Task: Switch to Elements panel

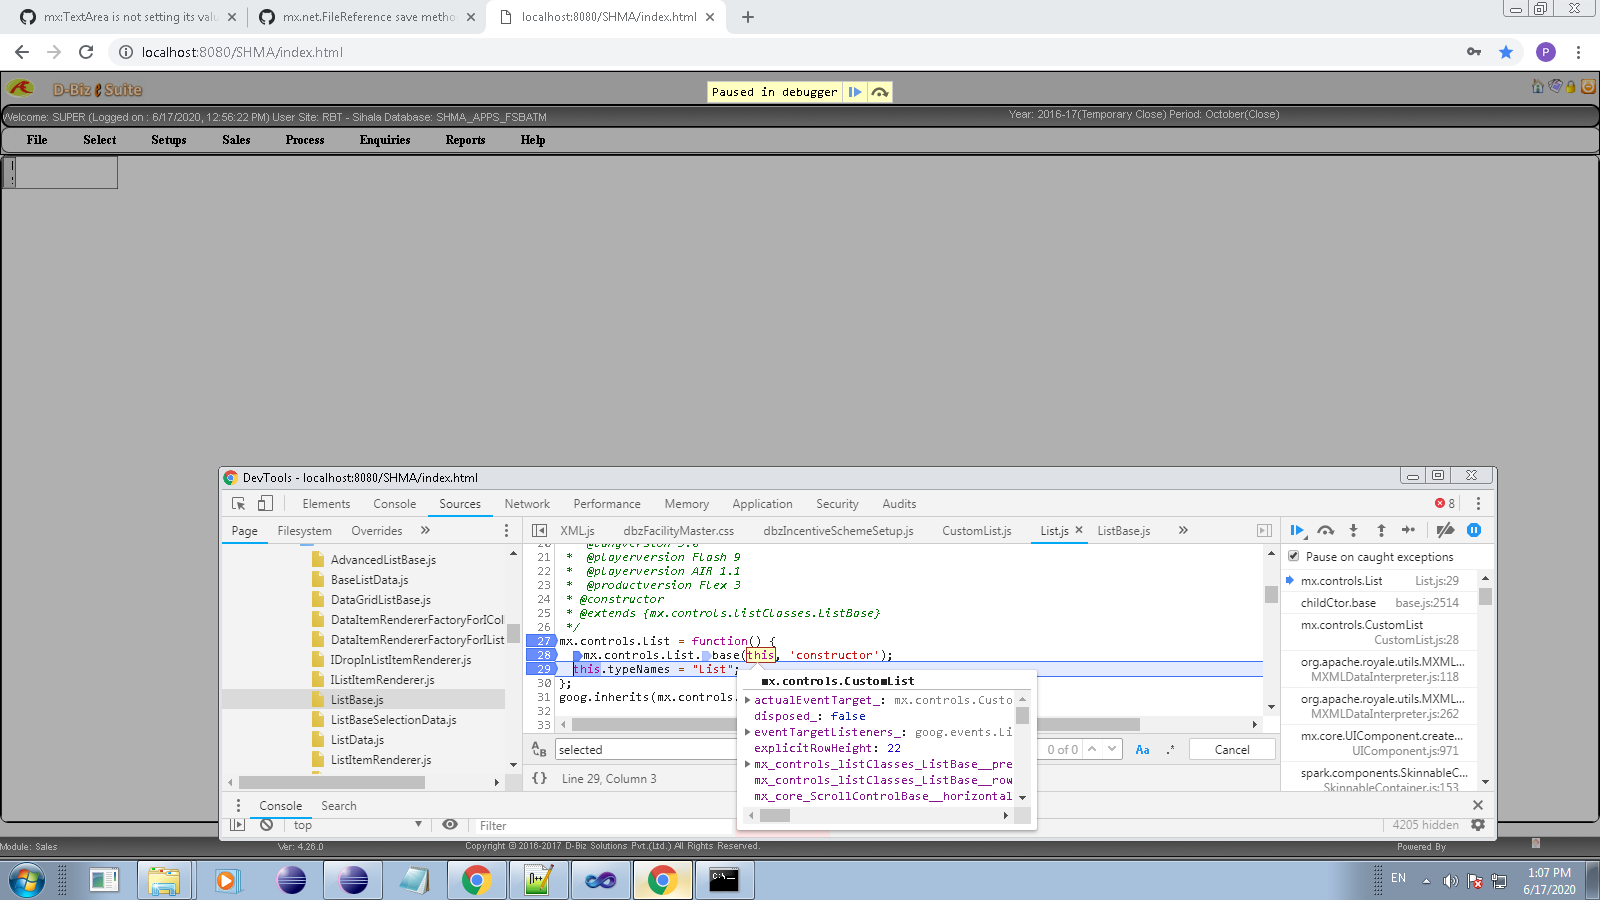Action: (326, 504)
